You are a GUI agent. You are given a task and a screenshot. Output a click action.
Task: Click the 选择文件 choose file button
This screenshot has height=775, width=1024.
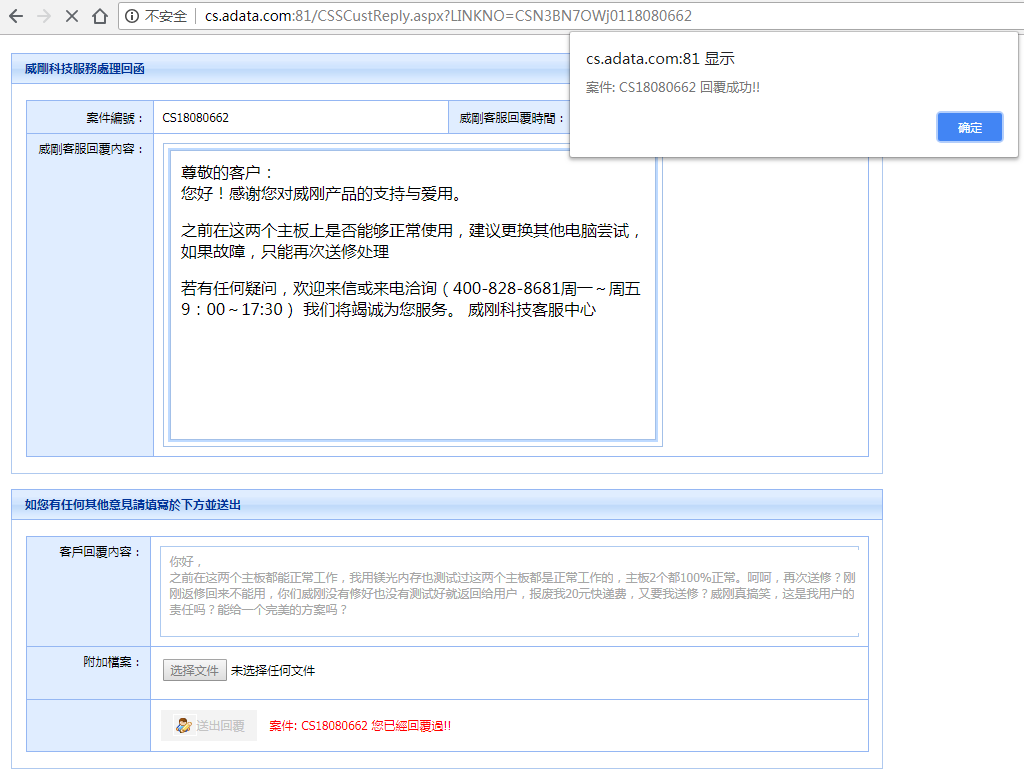point(195,670)
